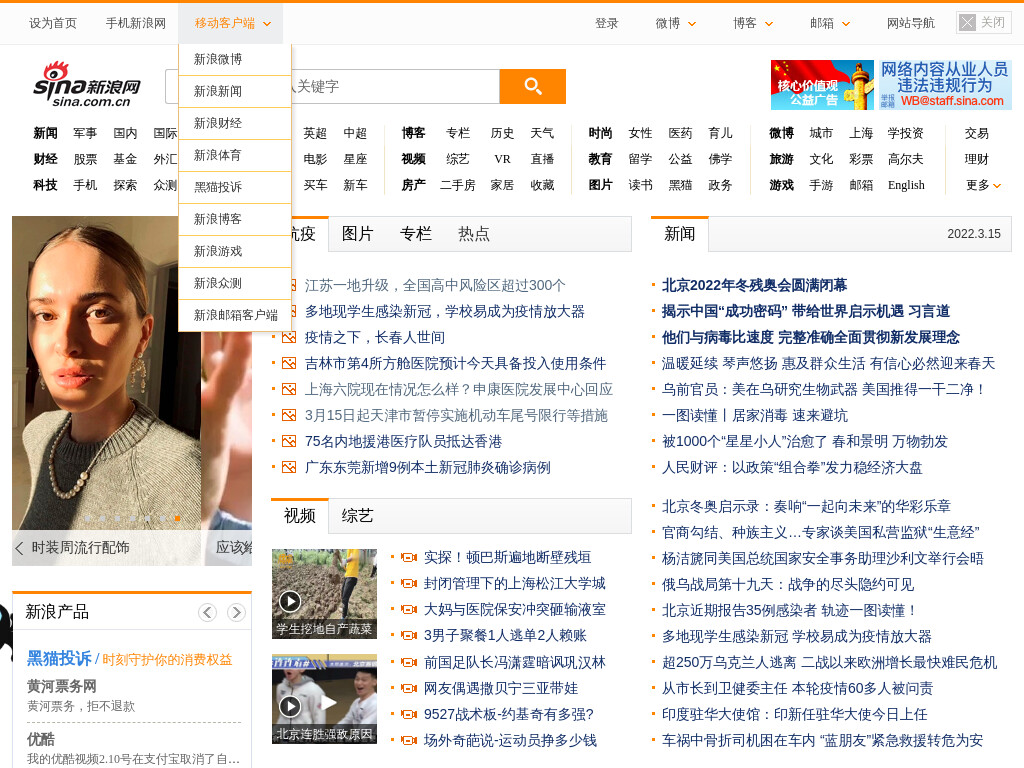
Task: Select 新浪博客 from the dropdown menu
Action: [x=234, y=219]
